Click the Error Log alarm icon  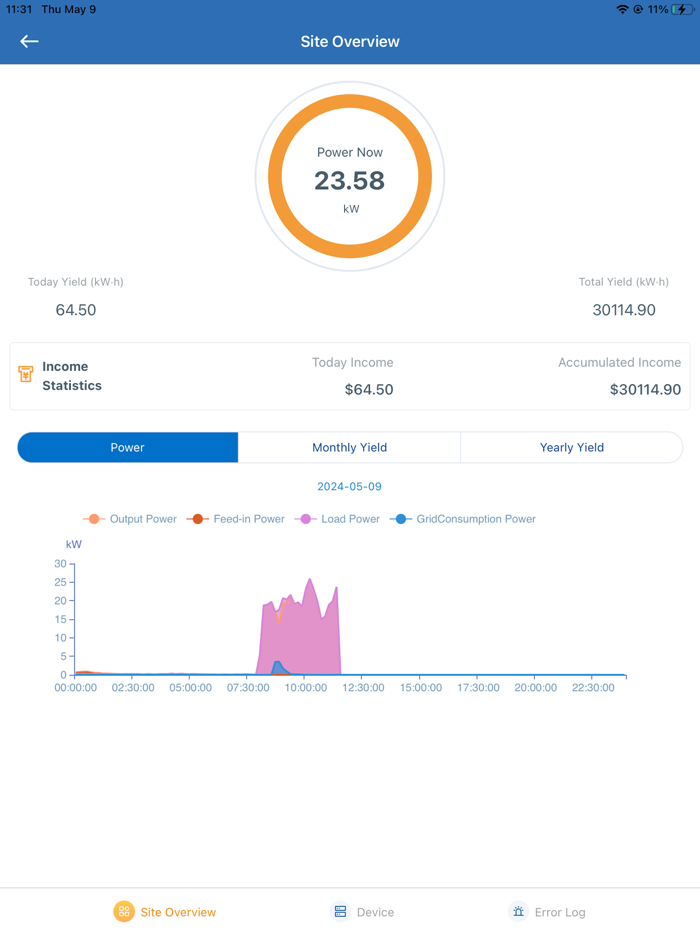pyautogui.click(x=518, y=911)
